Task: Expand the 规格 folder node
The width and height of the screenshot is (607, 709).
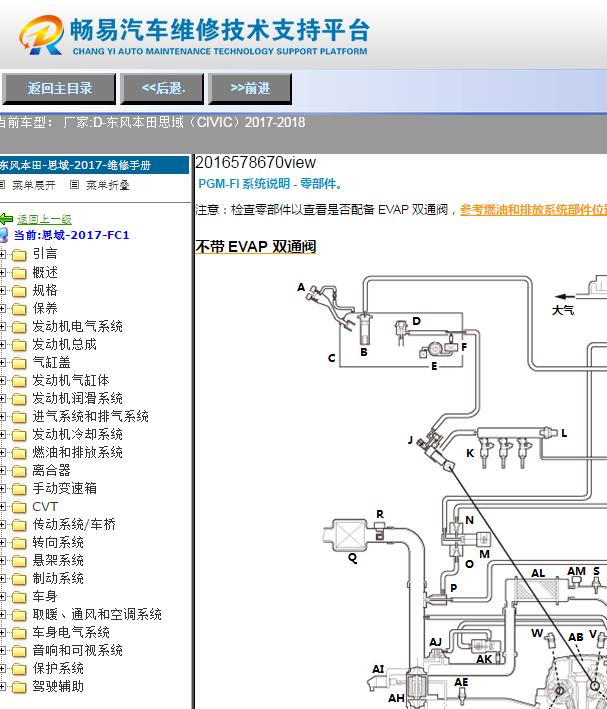Action: (3, 291)
